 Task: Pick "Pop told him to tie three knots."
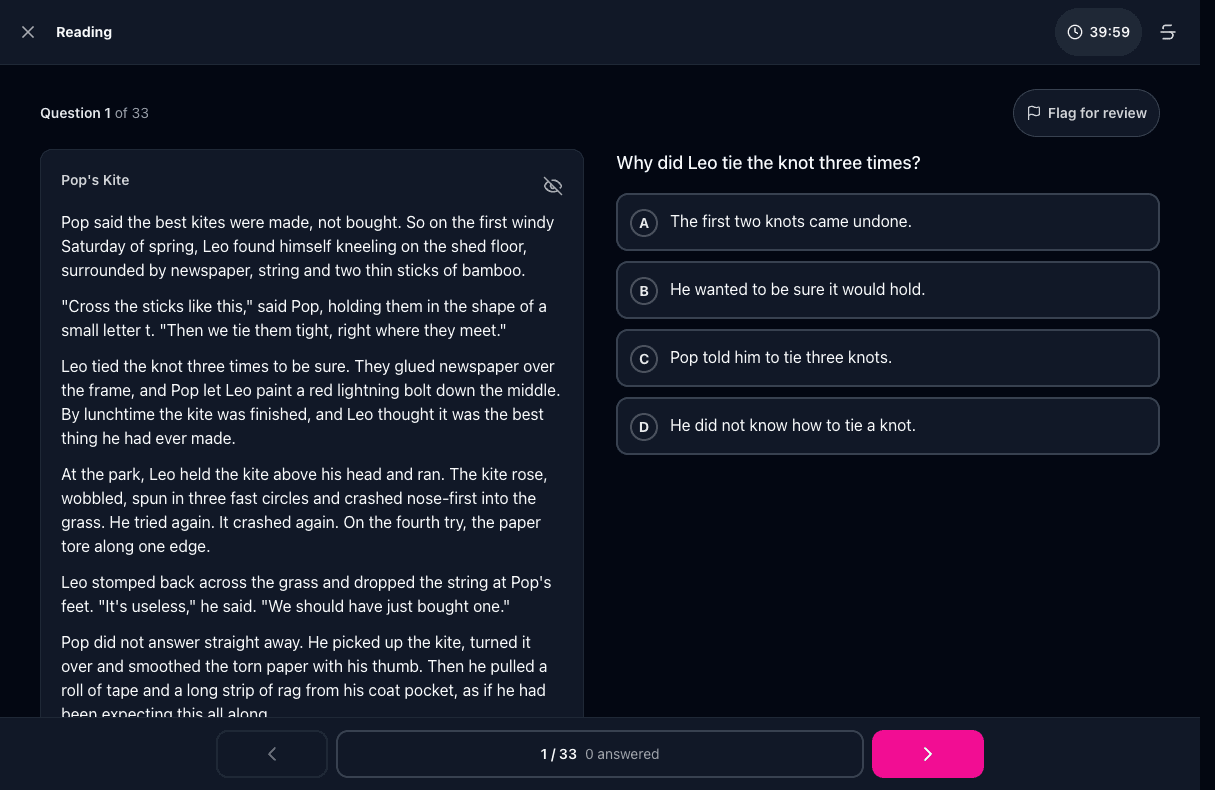click(x=888, y=358)
